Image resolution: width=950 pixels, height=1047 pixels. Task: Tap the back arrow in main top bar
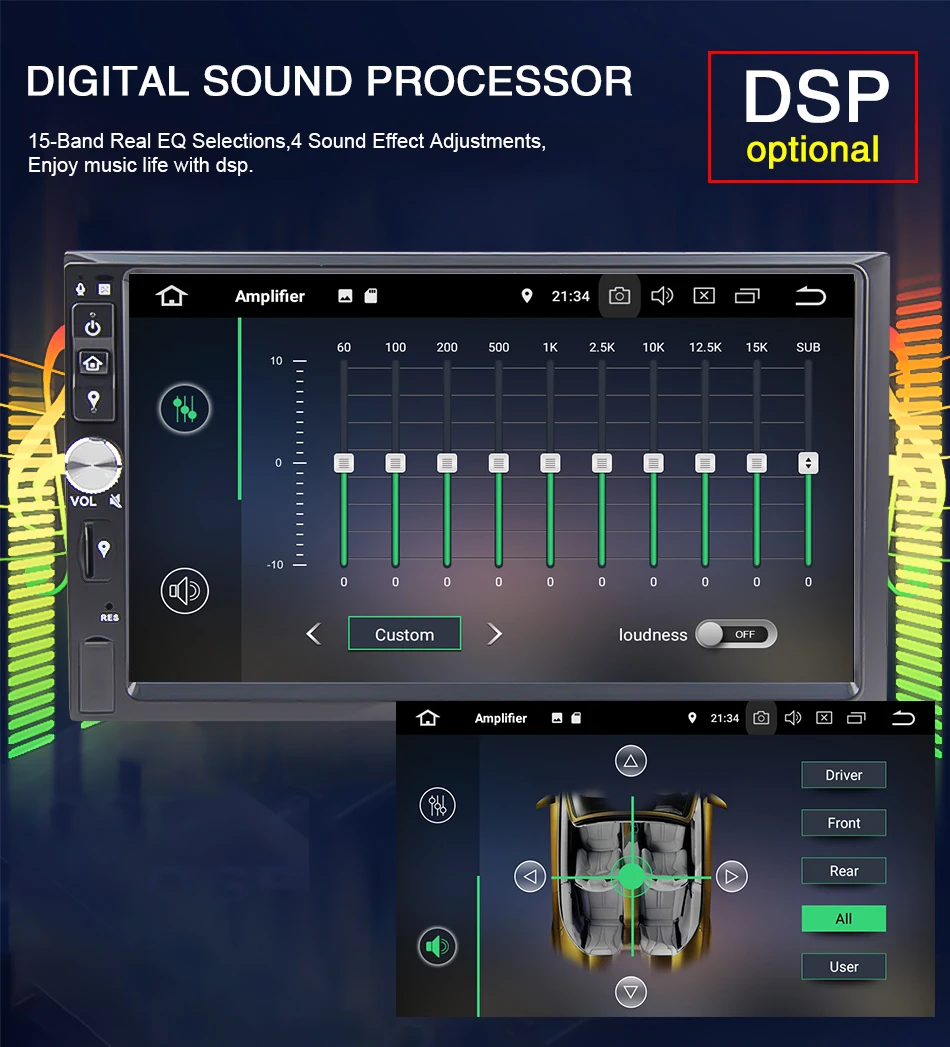[810, 295]
